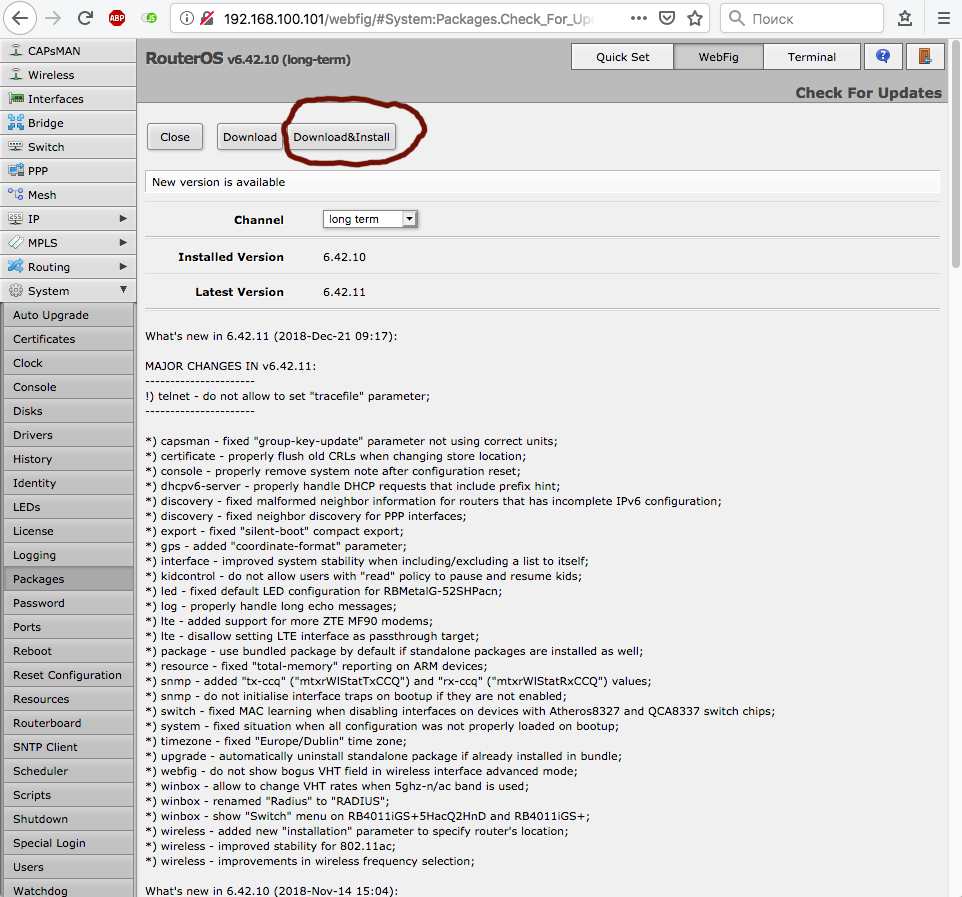
Task: Open License in System menu
Action: click(68, 531)
